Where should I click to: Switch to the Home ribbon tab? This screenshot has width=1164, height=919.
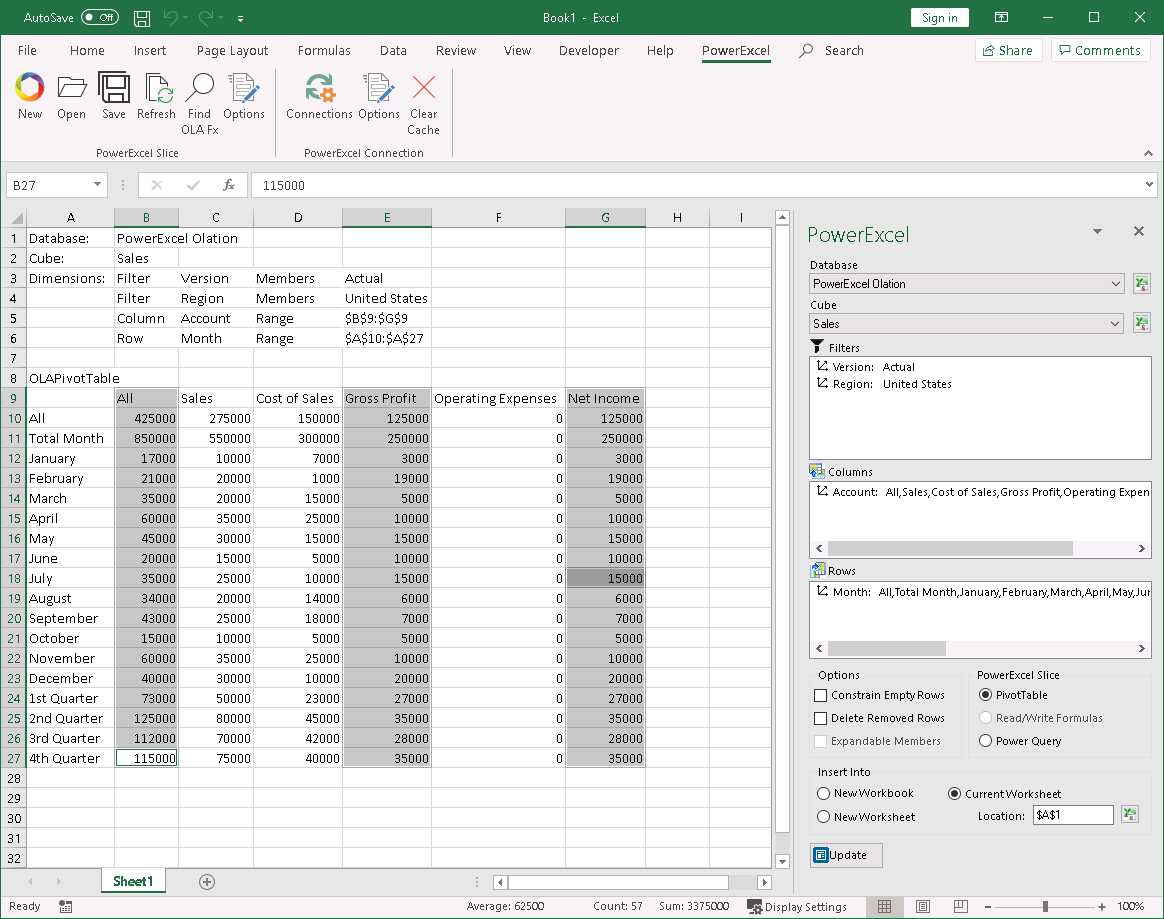(x=87, y=50)
